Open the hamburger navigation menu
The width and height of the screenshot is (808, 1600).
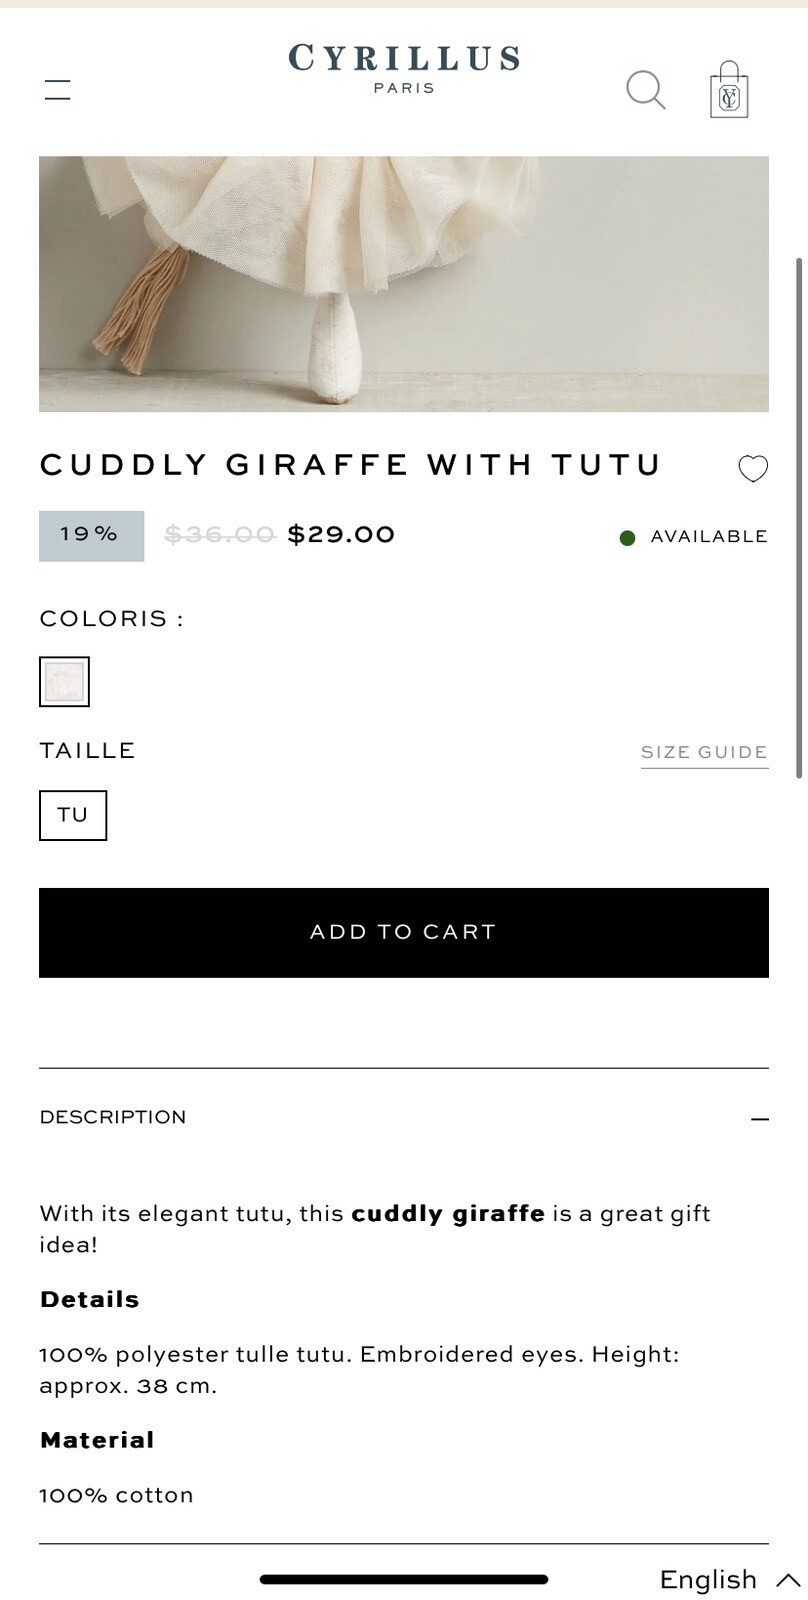[x=58, y=90]
